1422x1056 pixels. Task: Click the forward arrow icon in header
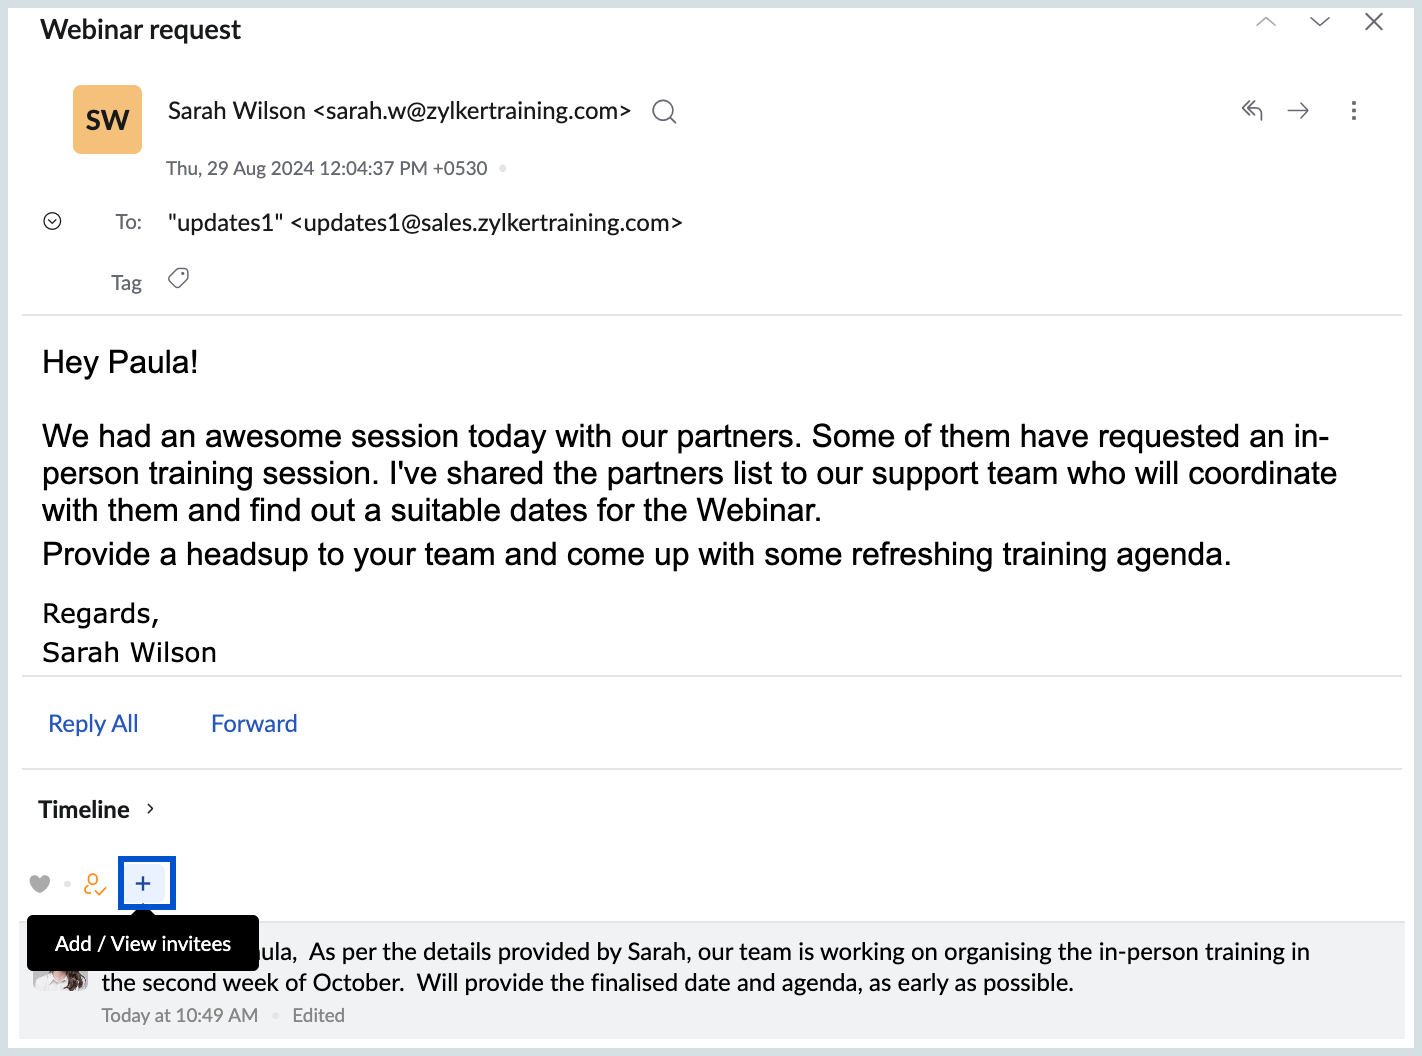(1298, 110)
